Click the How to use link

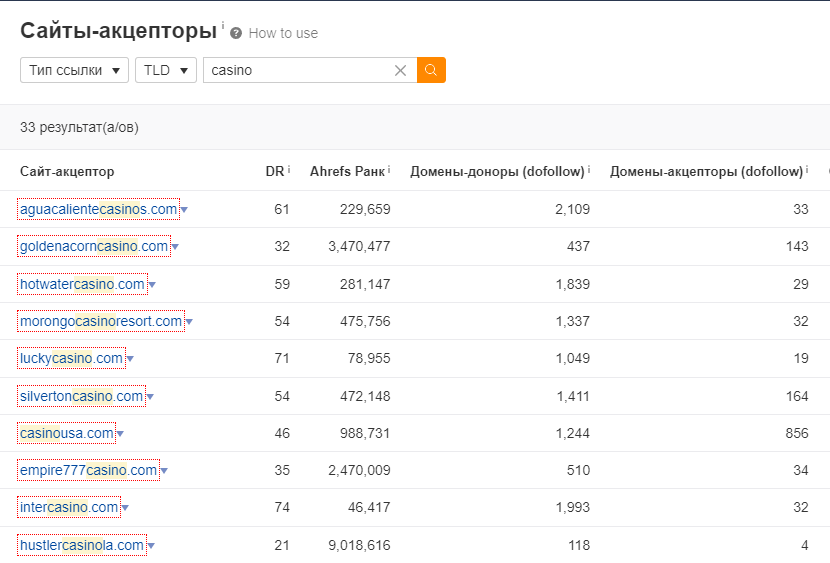tap(283, 33)
